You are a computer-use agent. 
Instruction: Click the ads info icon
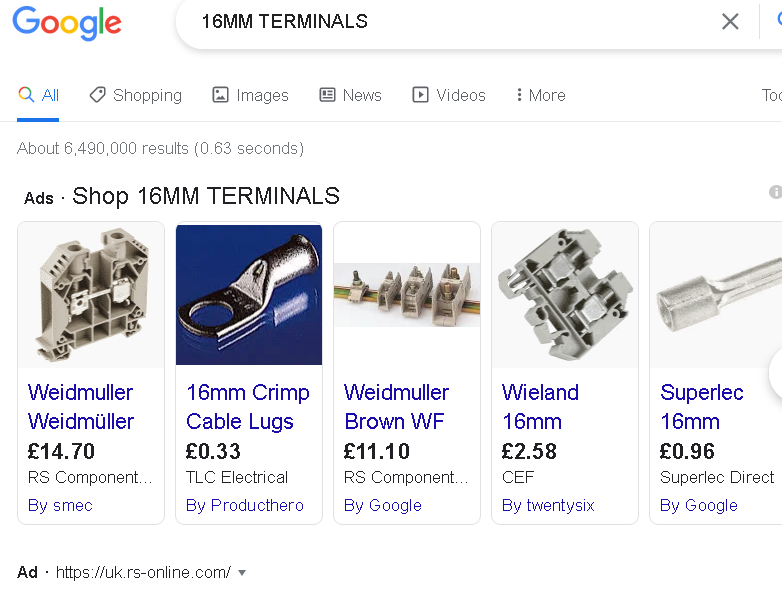point(775,192)
